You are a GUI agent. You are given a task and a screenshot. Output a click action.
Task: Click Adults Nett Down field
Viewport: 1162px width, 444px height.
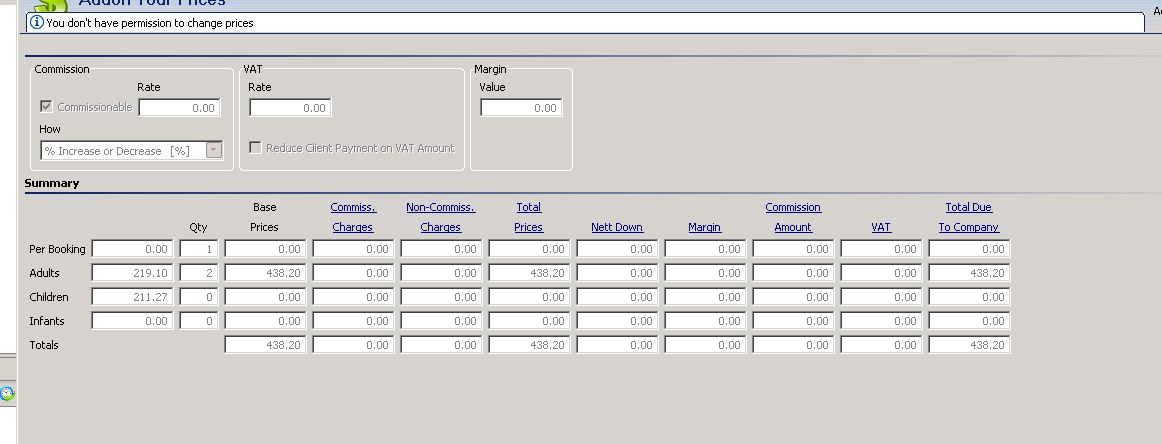[617, 273]
